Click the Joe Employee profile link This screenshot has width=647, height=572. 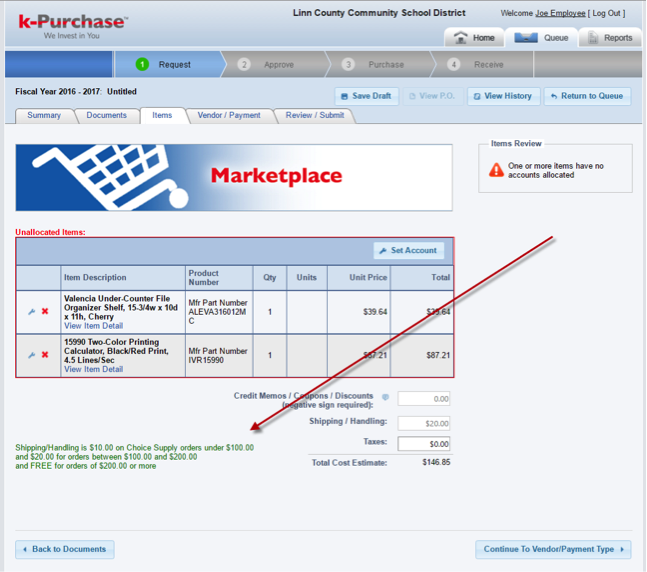pos(560,13)
